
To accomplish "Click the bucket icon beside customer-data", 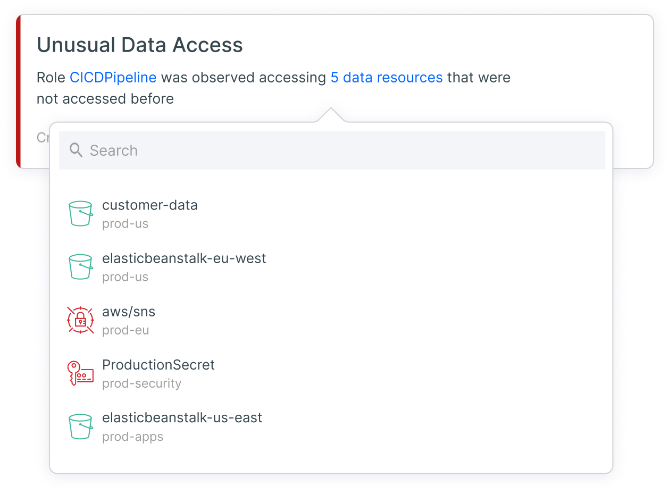I will click(80, 214).
